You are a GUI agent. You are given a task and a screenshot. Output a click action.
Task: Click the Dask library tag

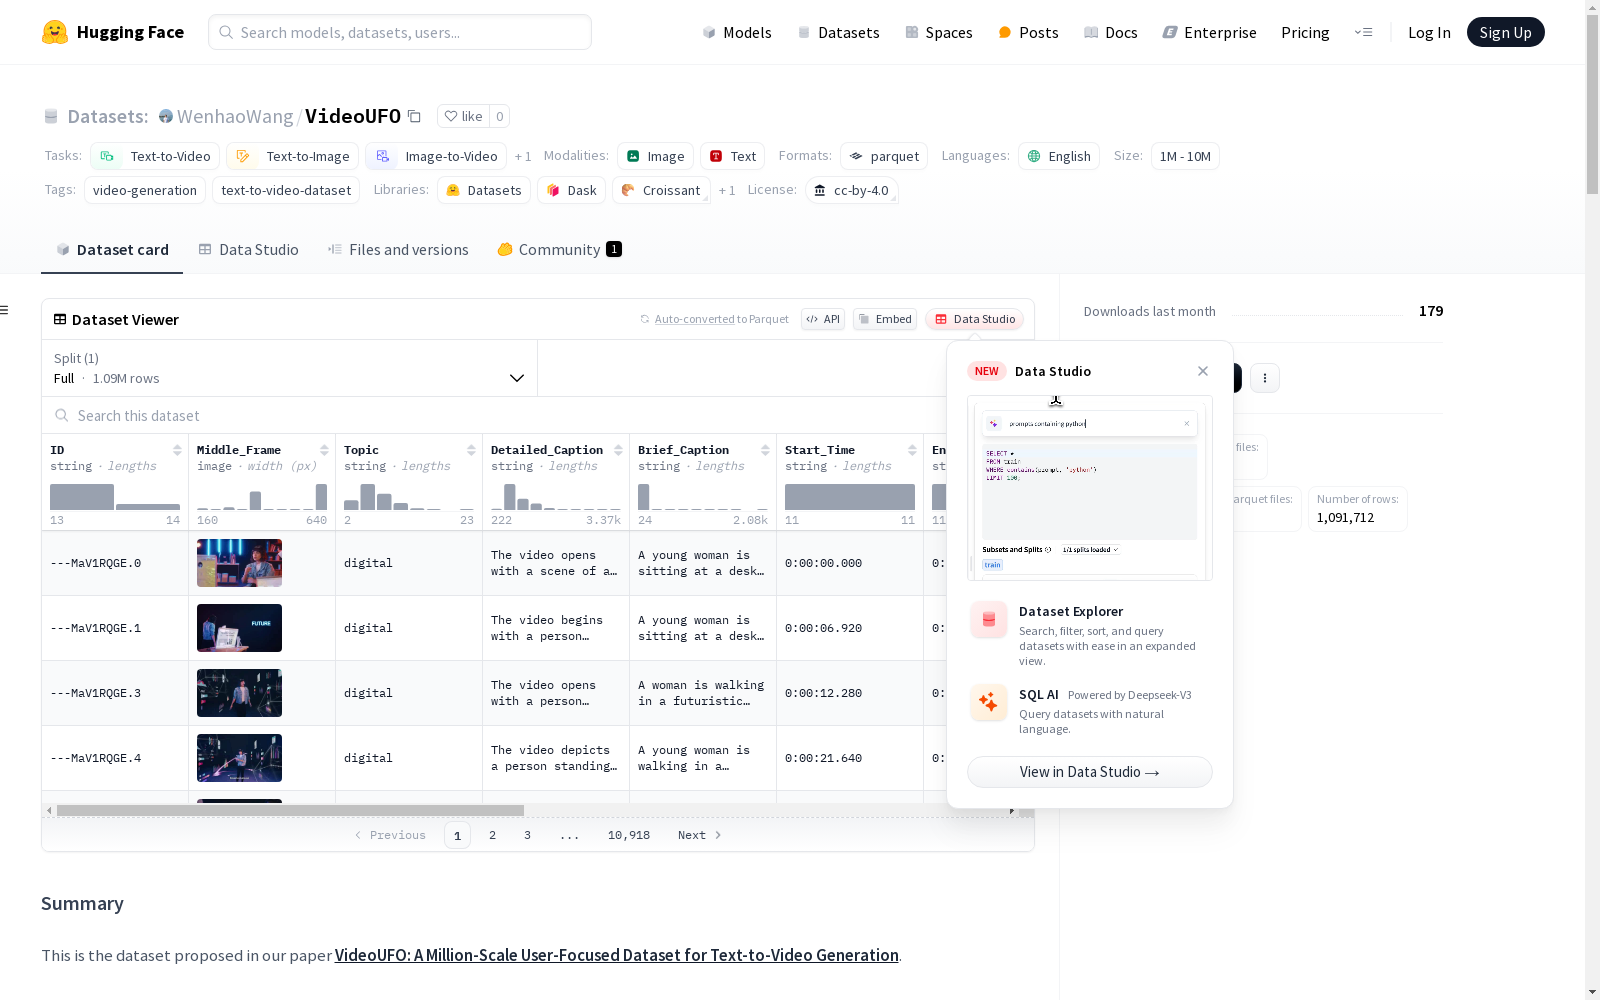[572, 190]
